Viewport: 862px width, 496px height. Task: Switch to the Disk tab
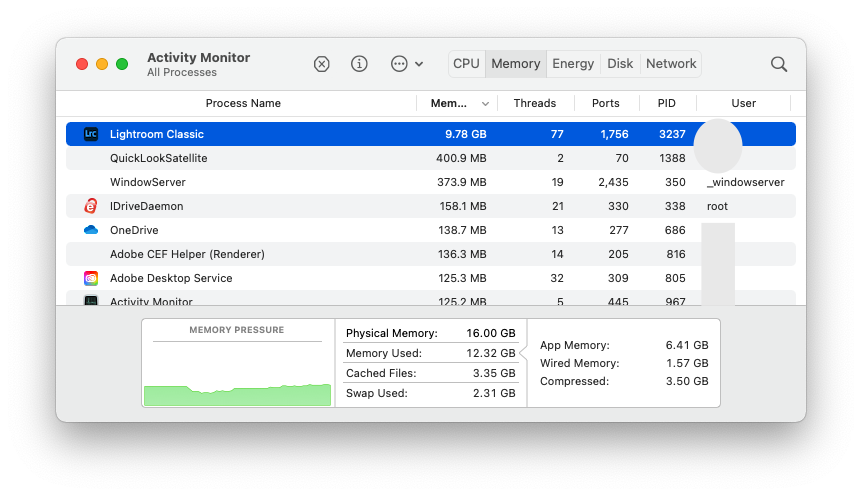pyautogui.click(x=620, y=64)
